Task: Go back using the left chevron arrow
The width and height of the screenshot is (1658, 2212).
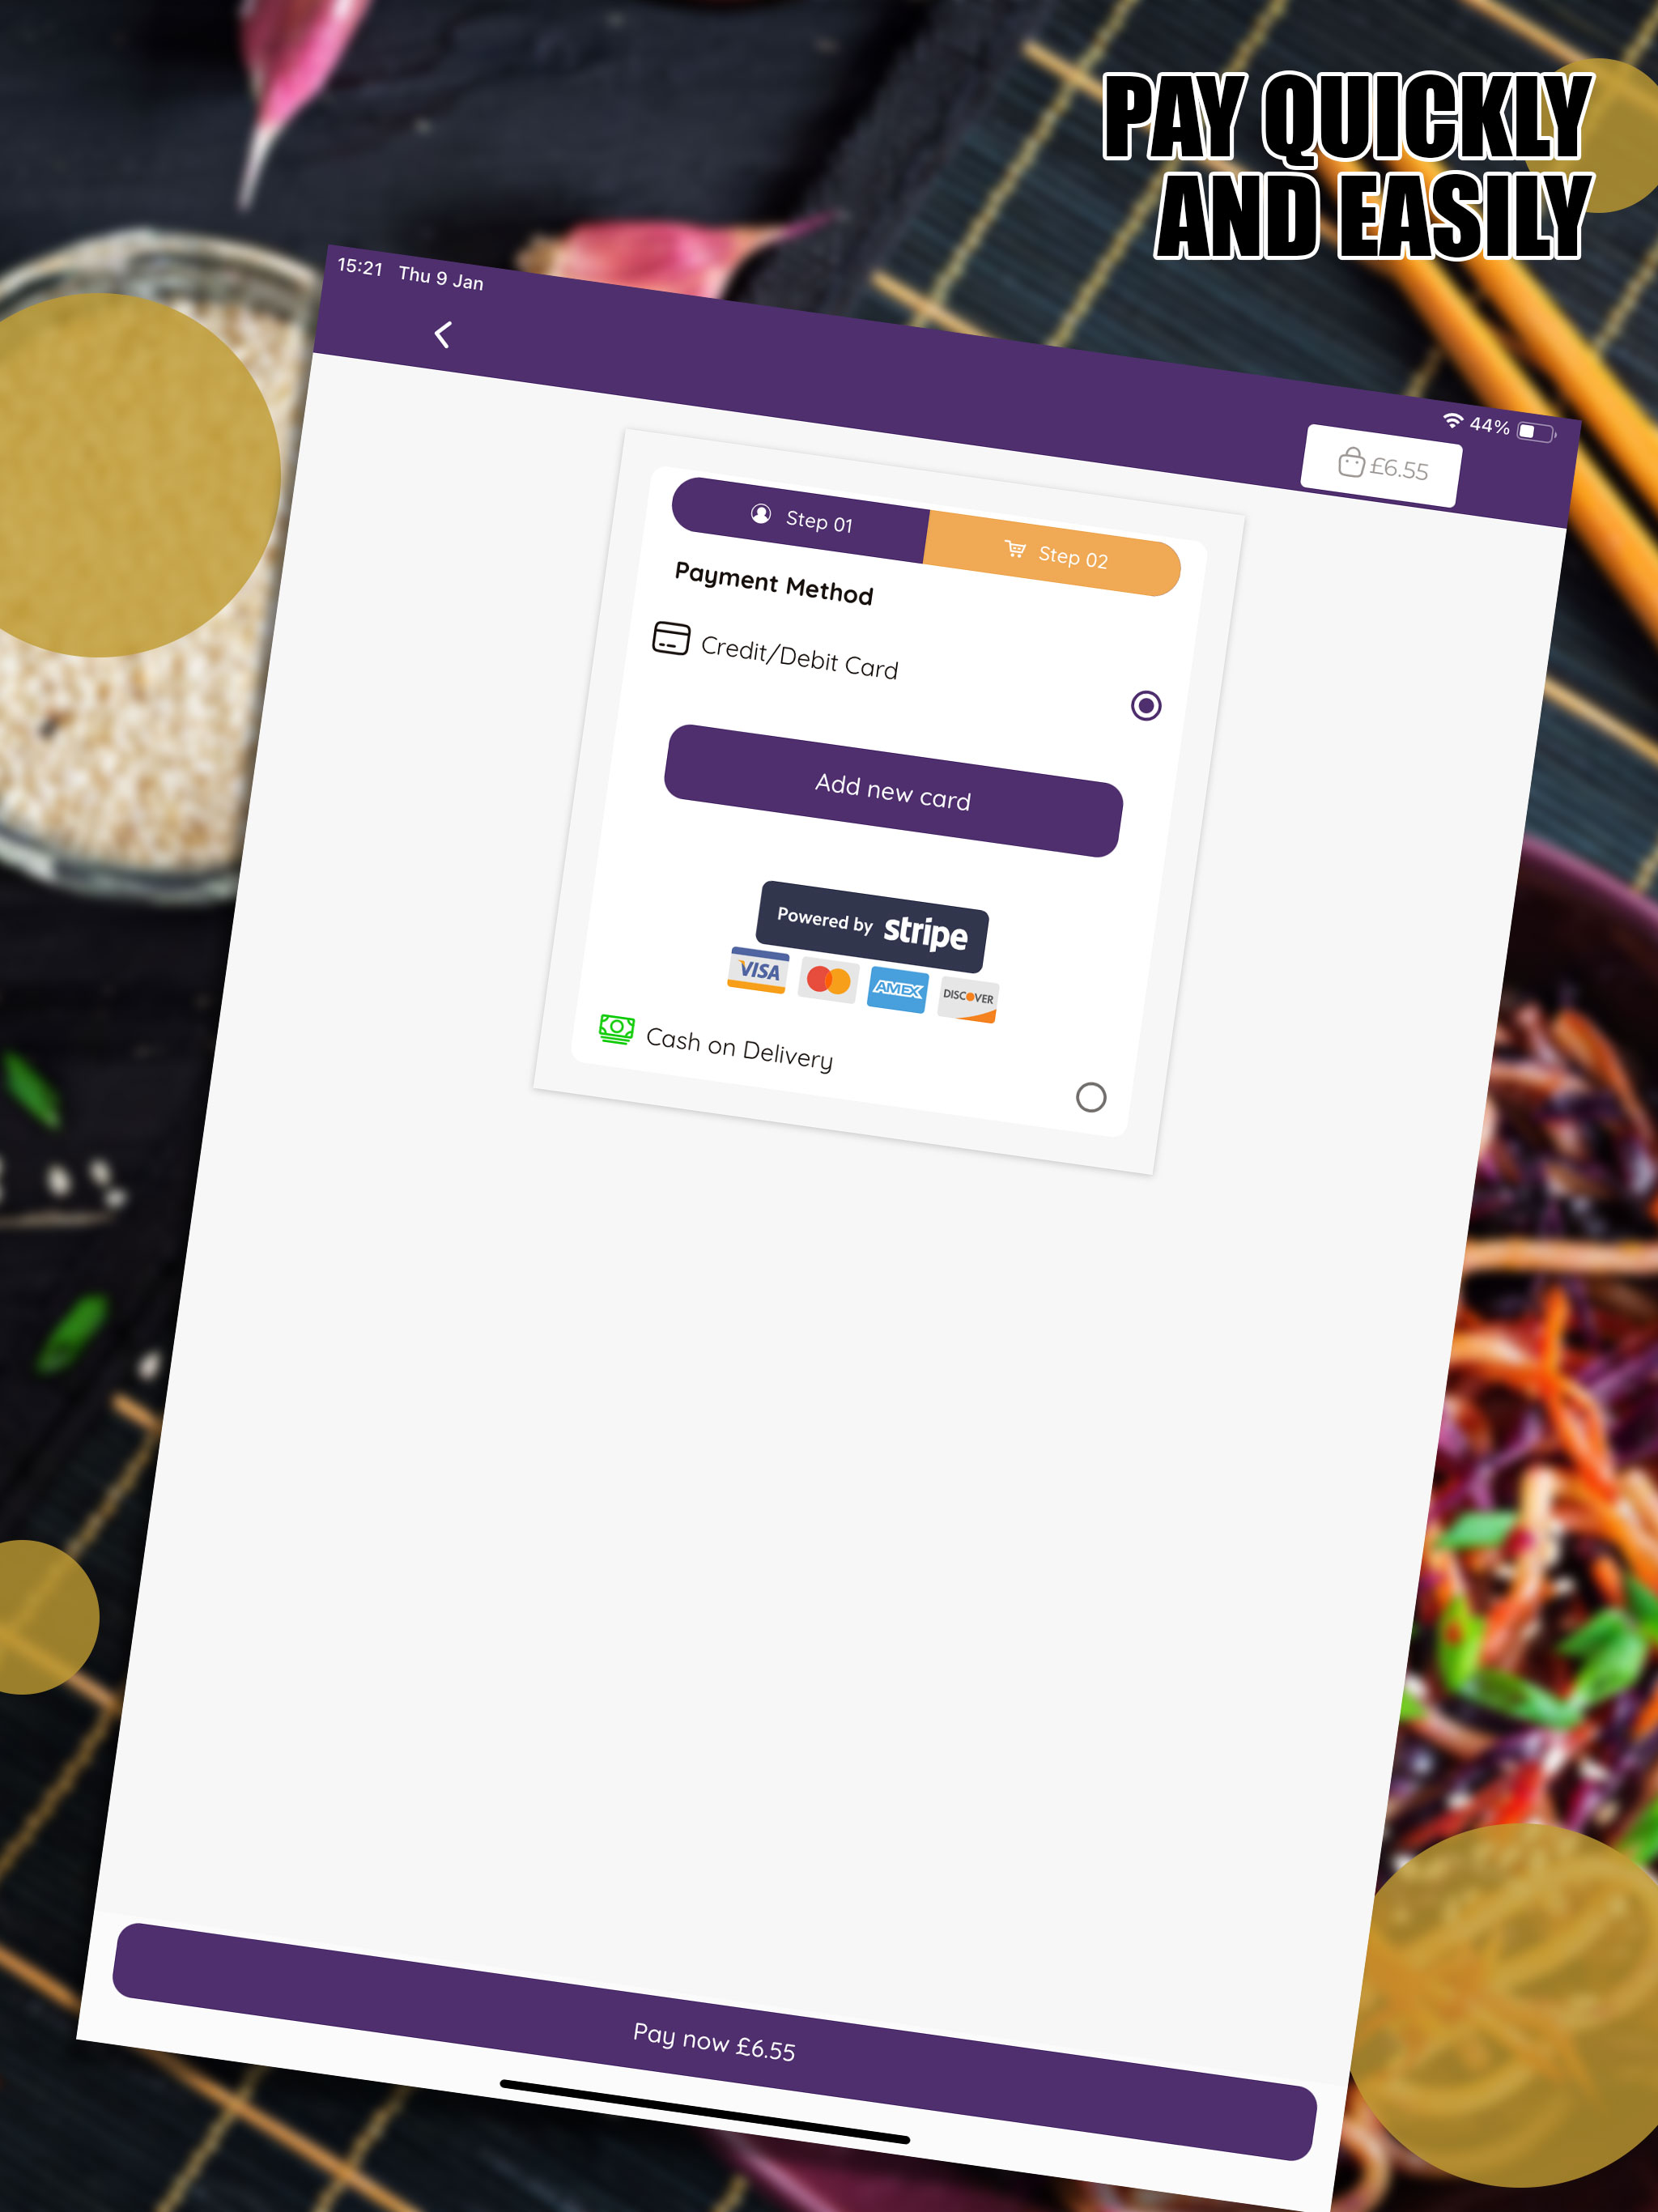Action: tap(443, 334)
